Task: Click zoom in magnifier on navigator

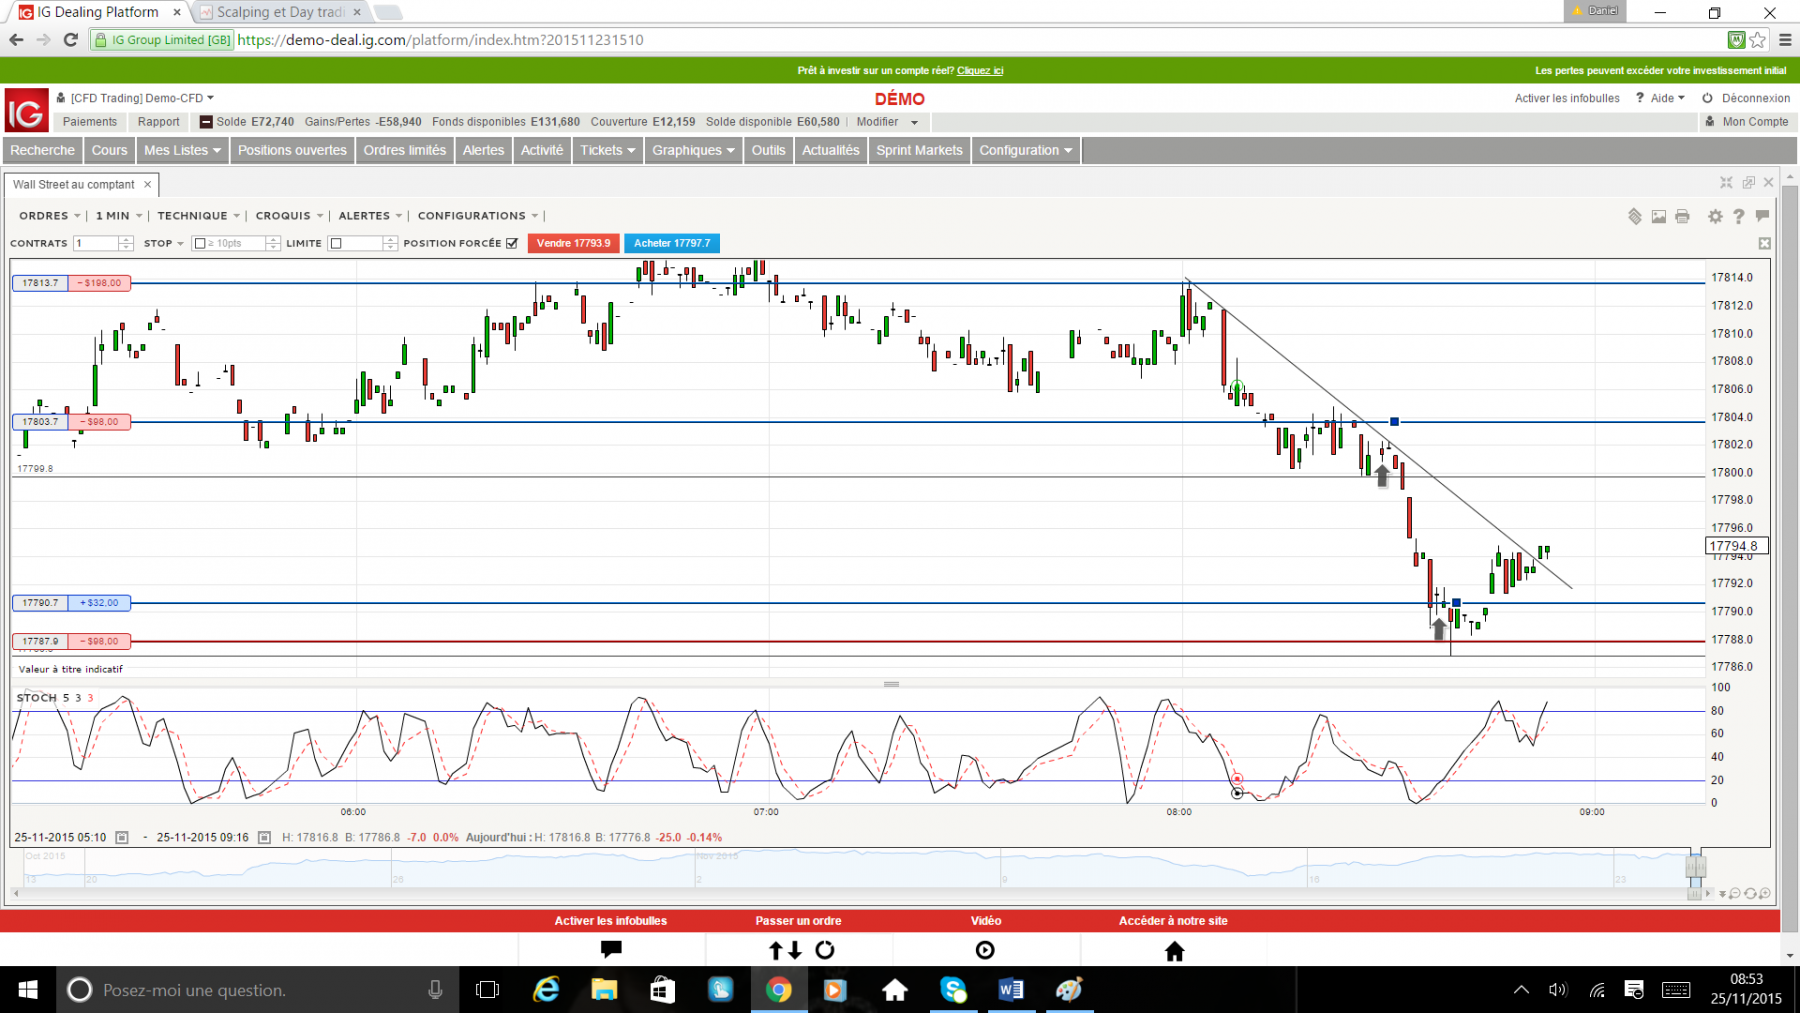Action: pyautogui.click(x=1764, y=893)
